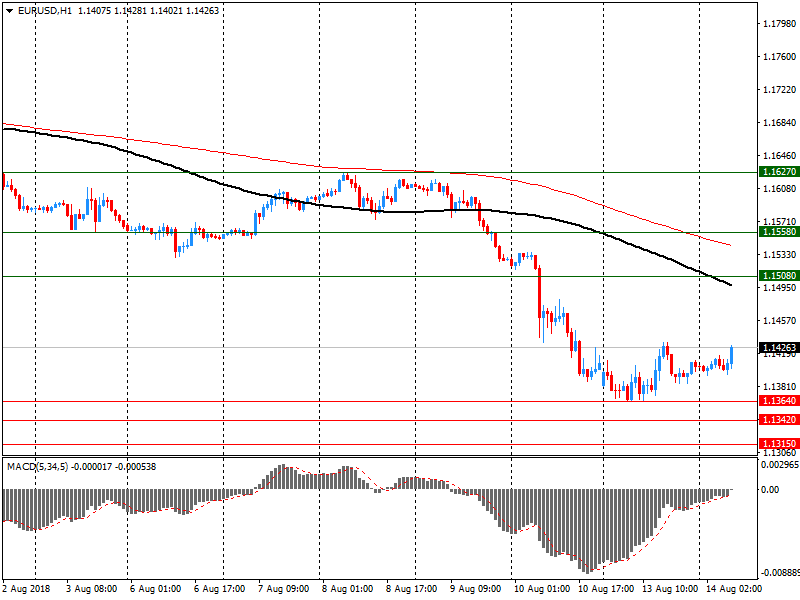Select the 1.16270 green price level label
Screen dimensions: 800x600
[779, 171]
